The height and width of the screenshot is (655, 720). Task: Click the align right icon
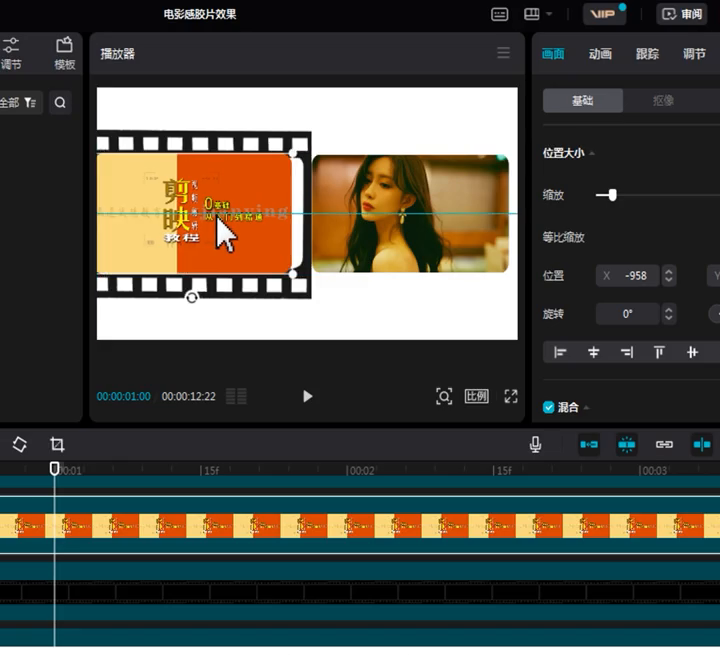[627, 353]
